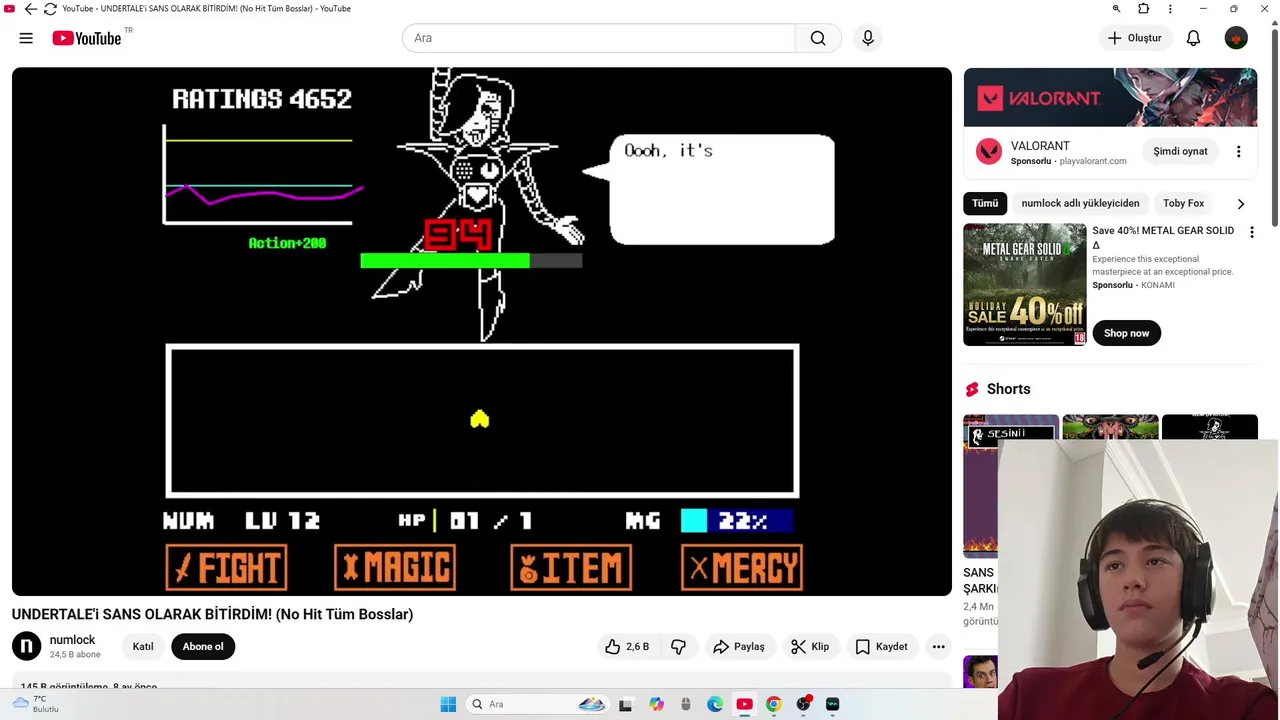The image size is (1280, 720).
Task: Click the Katıl join button
Action: pyautogui.click(x=143, y=646)
